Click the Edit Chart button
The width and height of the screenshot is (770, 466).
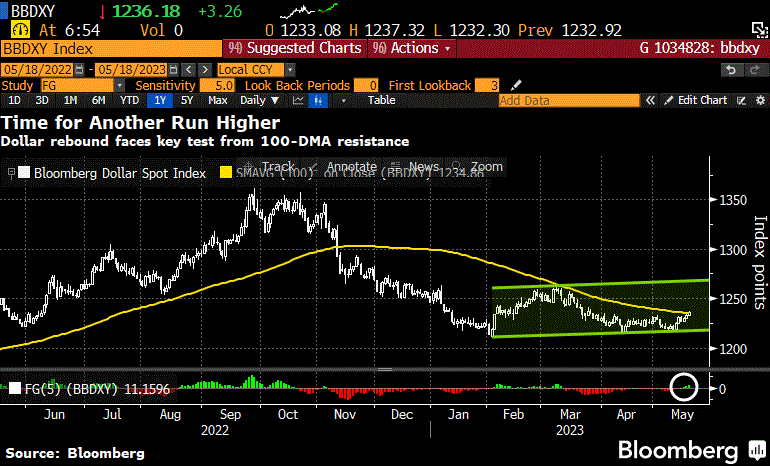coord(697,101)
